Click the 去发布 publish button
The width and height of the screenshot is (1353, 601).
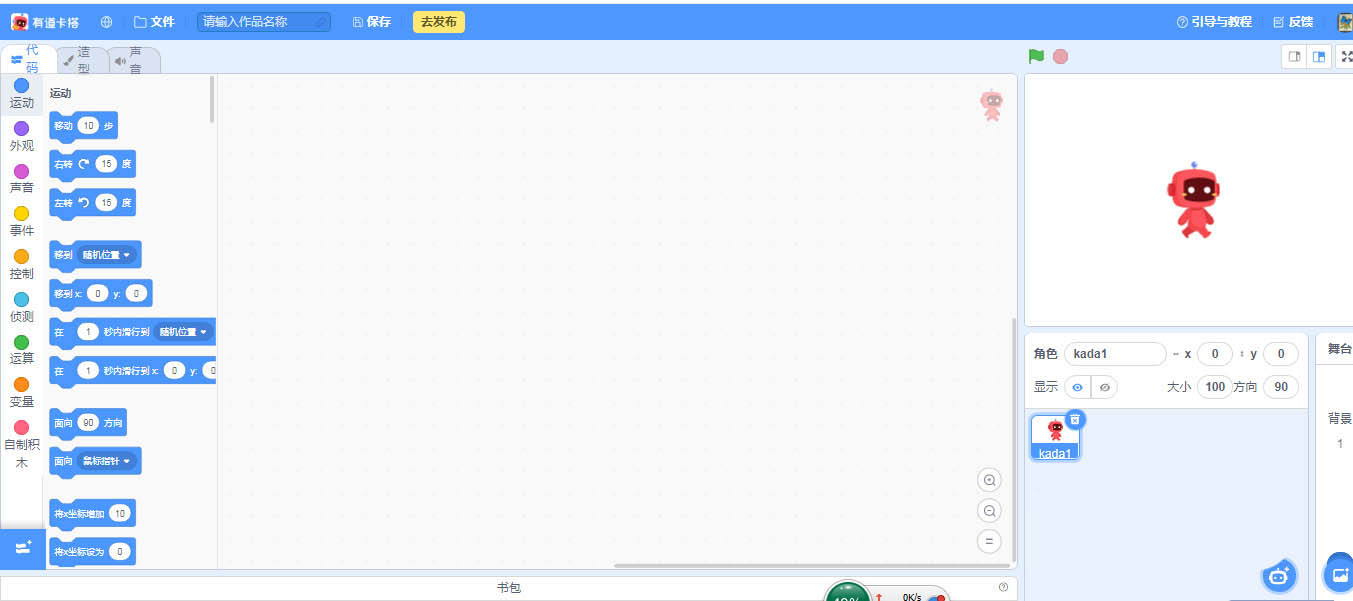point(438,21)
